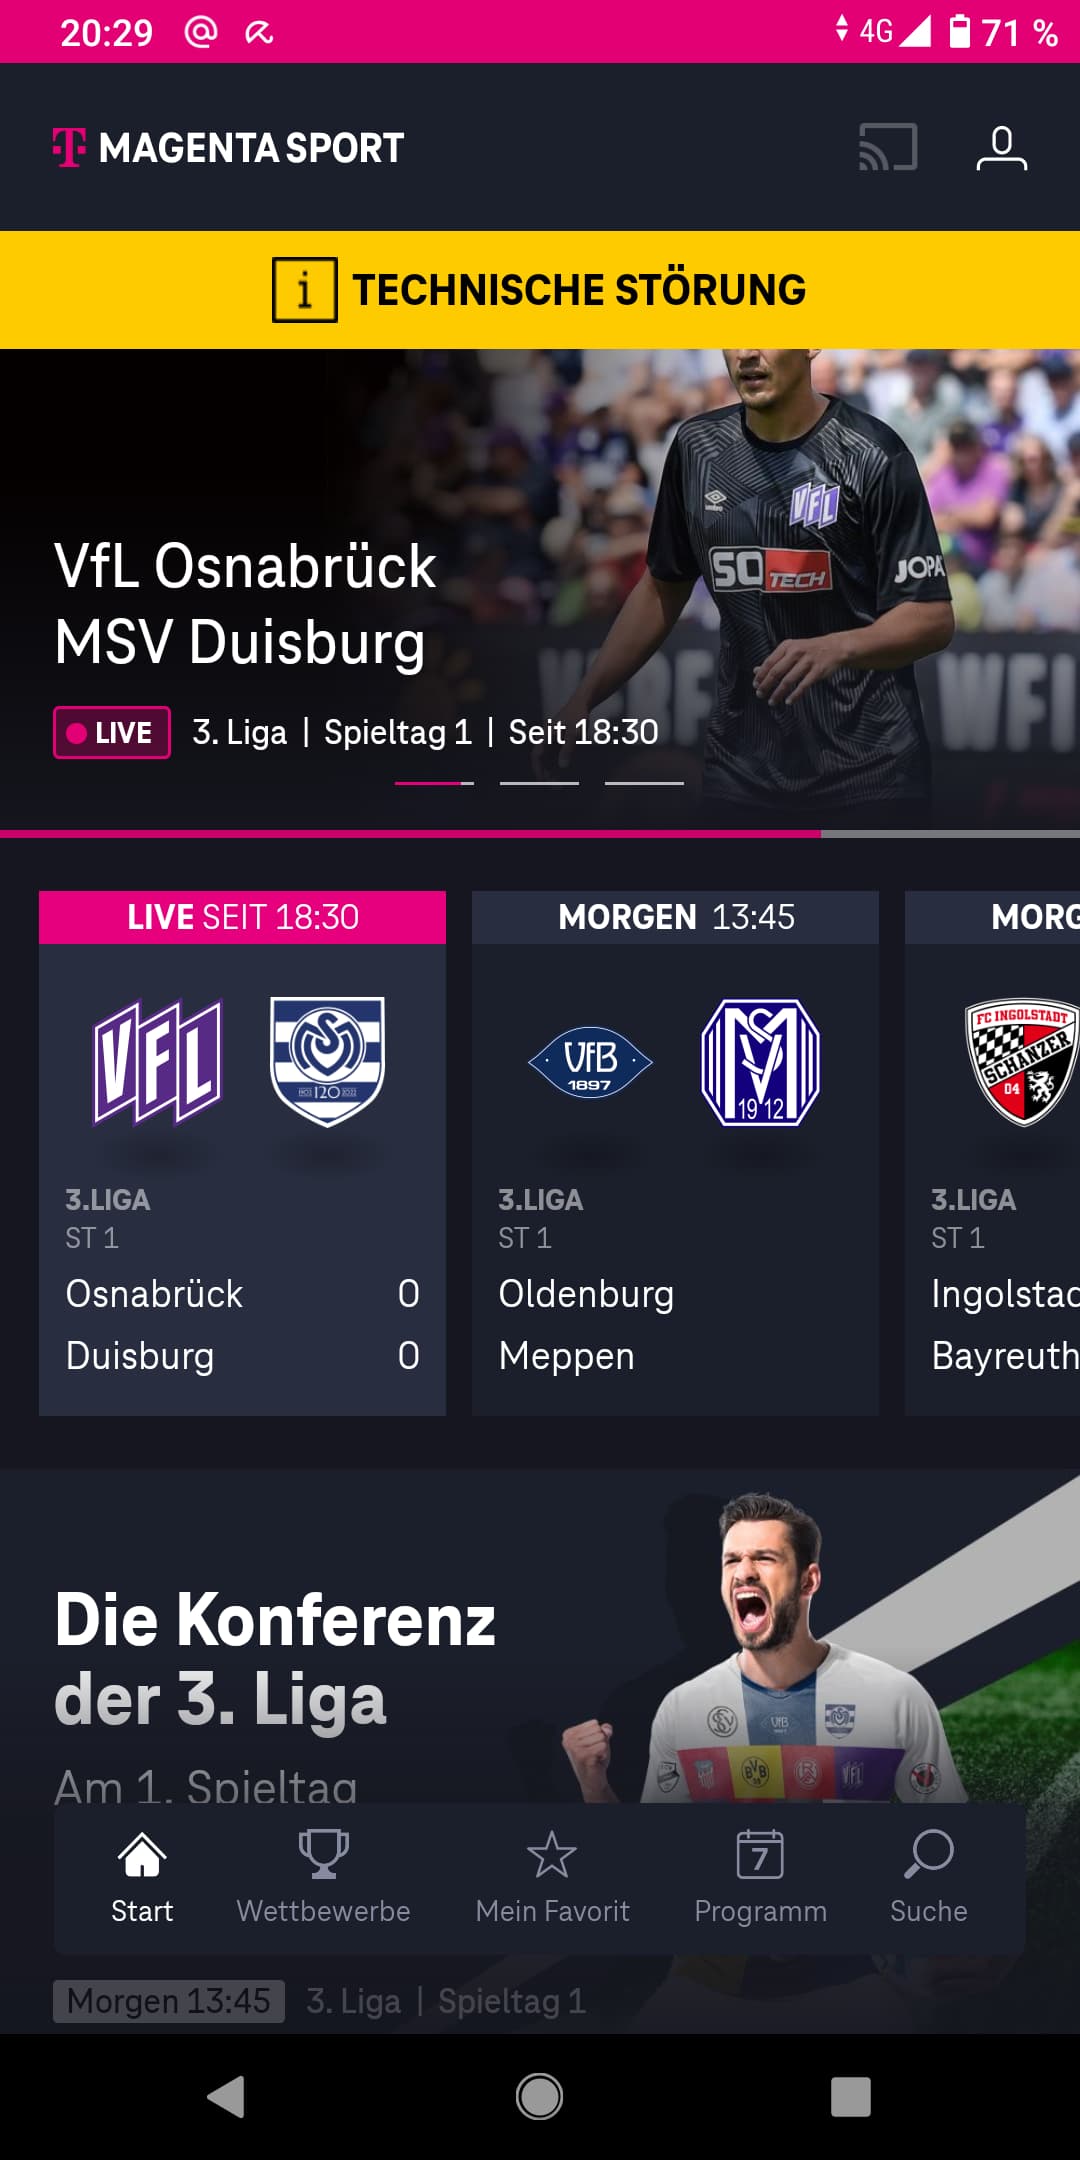The width and height of the screenshot is (1080, 2160).
Task: Open the Programm calendar tab
Action: (x=760, y=1877)
